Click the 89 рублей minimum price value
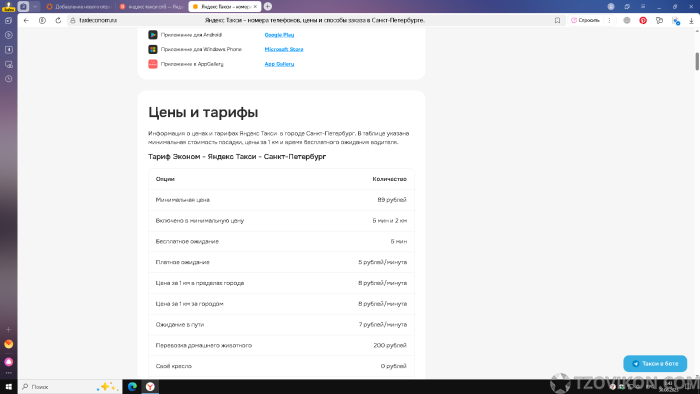The height and width of the screenshot is (394, 700). click(392, 199)
